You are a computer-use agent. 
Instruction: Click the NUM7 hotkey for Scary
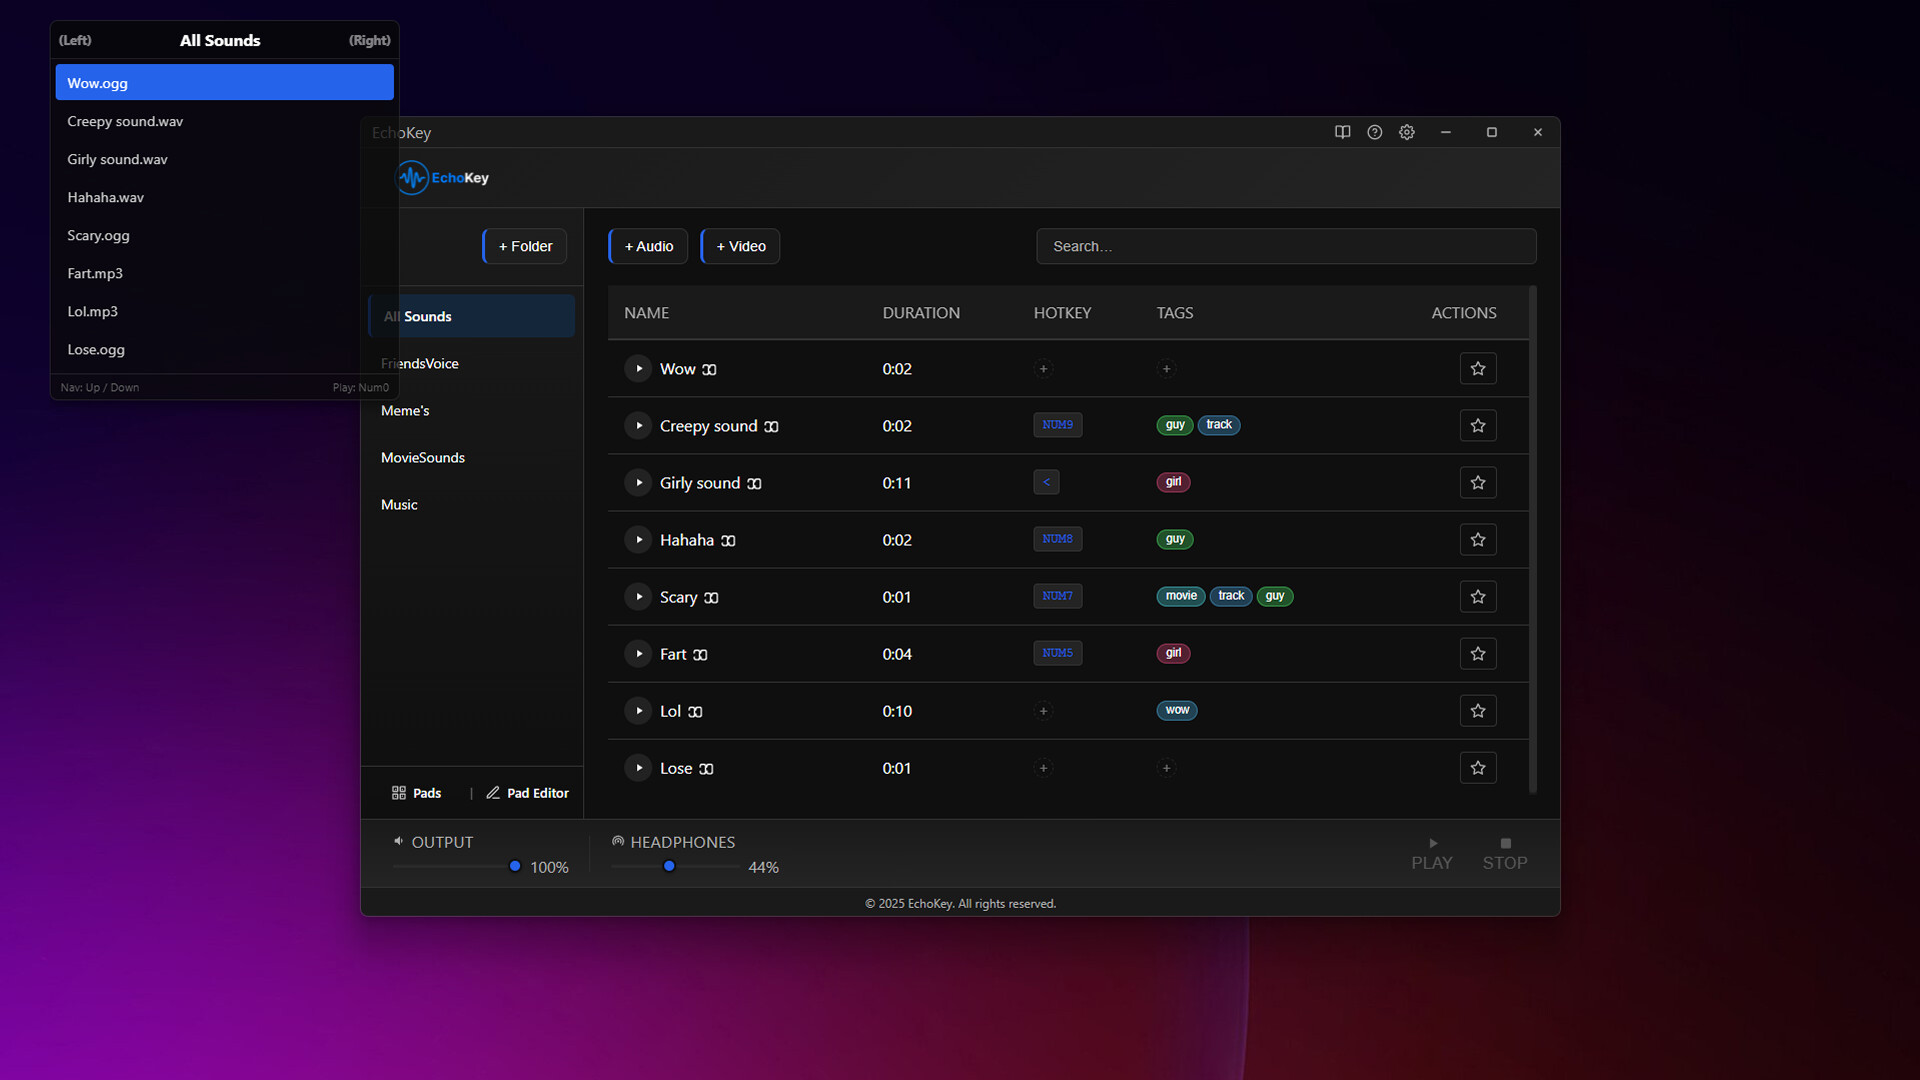pos(1057,596)
